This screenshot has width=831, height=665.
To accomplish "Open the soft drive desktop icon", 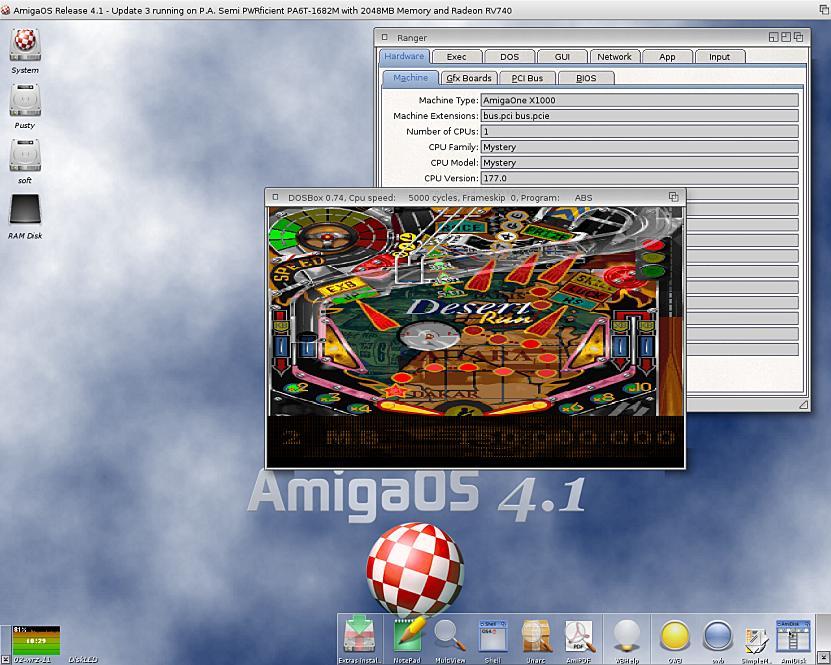I will point(25,156).
